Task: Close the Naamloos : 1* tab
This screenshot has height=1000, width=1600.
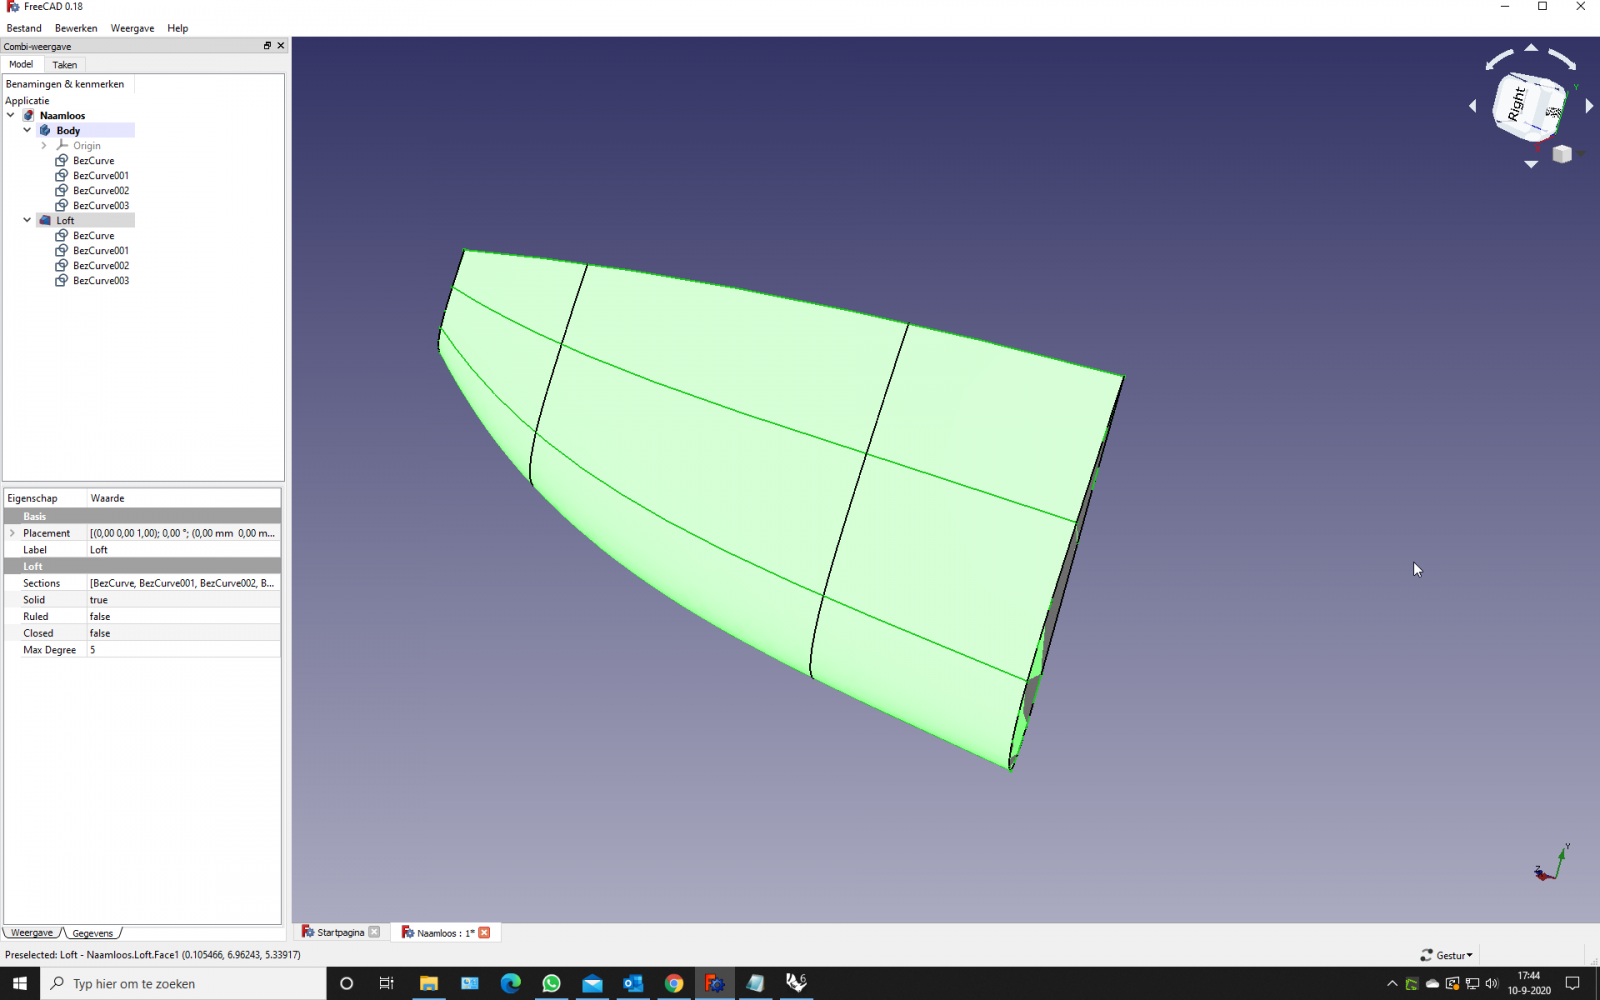Action: tap(484, 932)
